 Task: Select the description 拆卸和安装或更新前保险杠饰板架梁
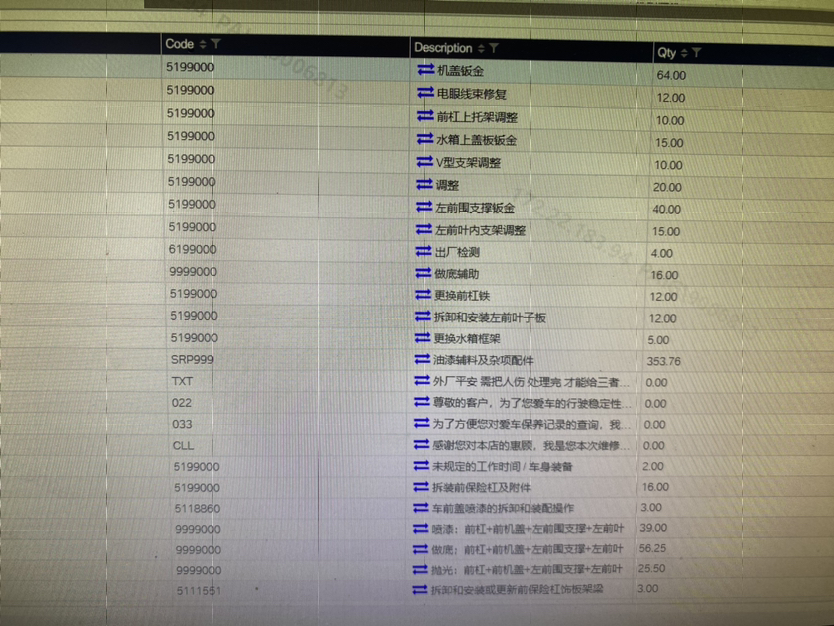coord(516,589)
